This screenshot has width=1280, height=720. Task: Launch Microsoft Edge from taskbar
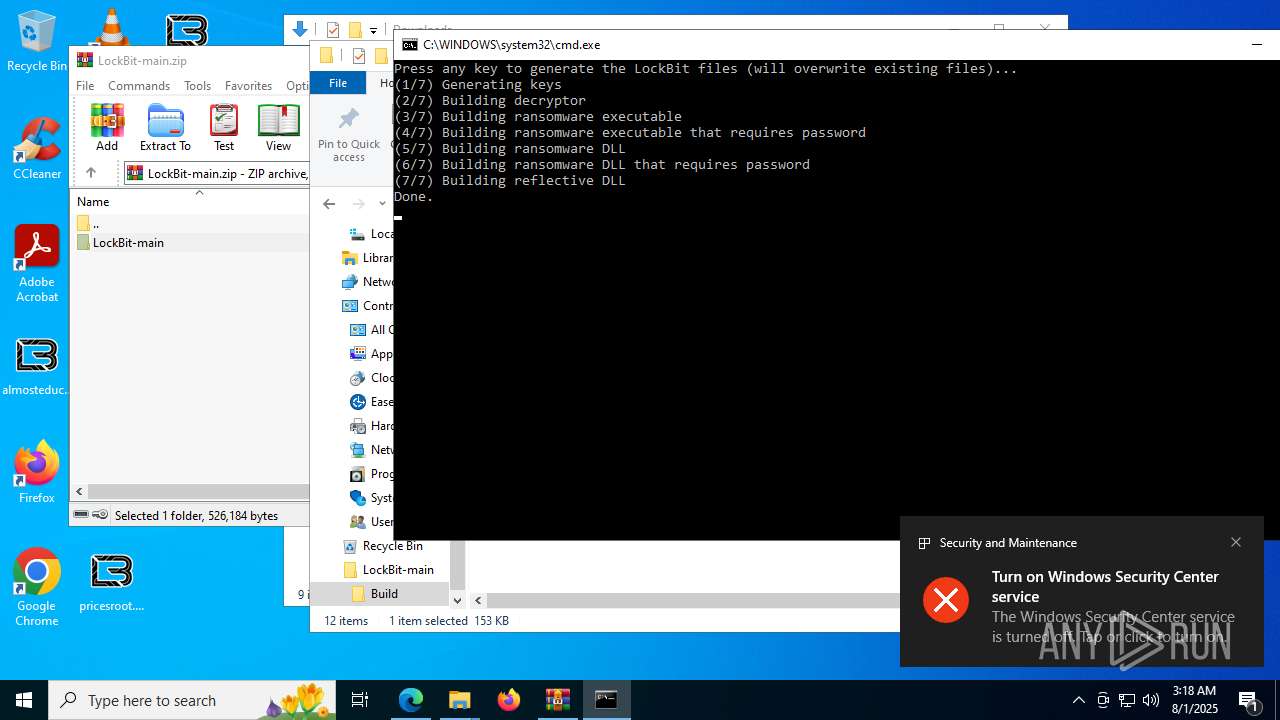pos(411,700)
